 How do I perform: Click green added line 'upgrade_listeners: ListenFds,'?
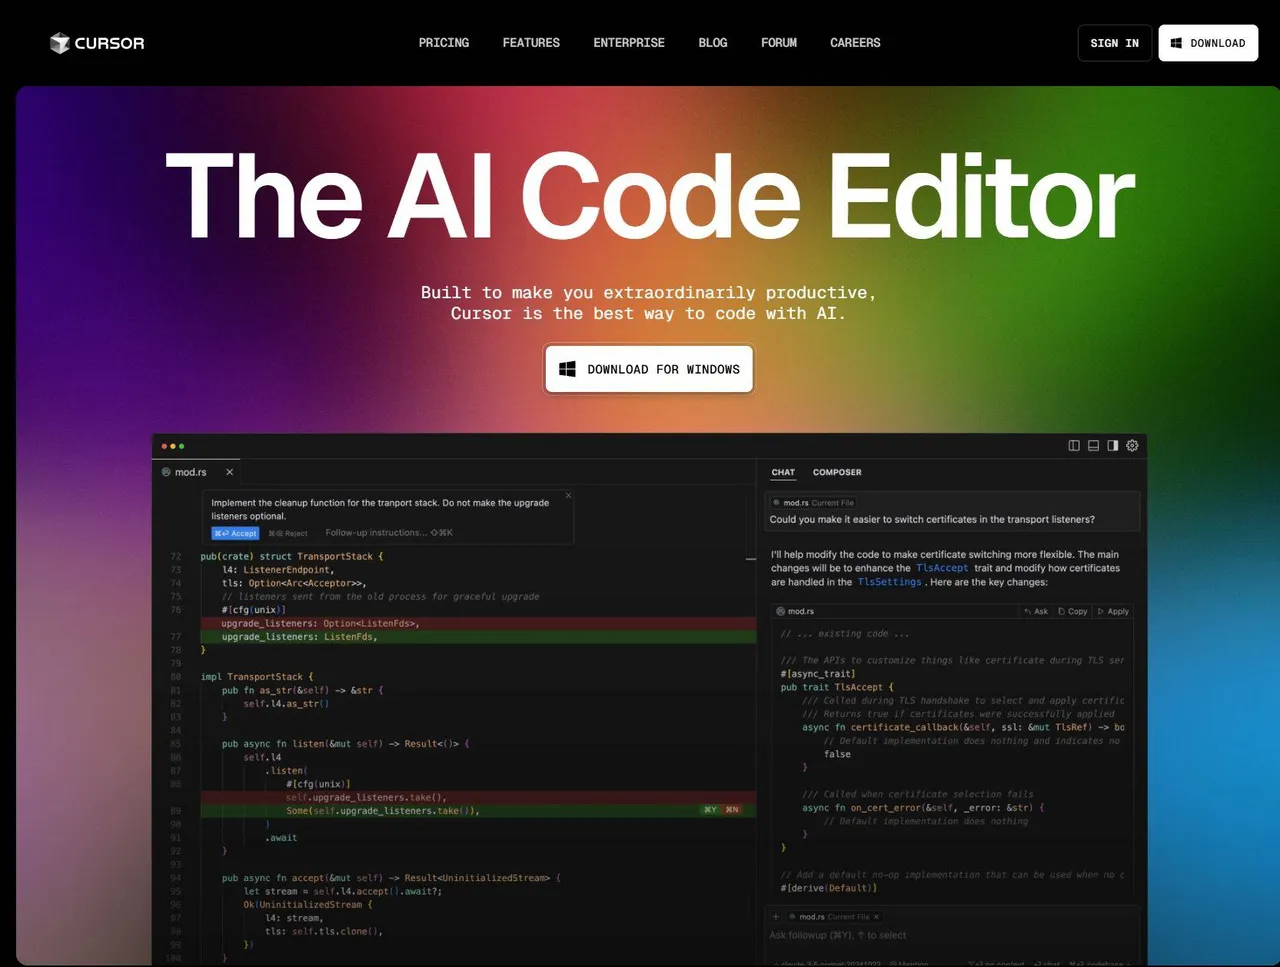point(300,637)
